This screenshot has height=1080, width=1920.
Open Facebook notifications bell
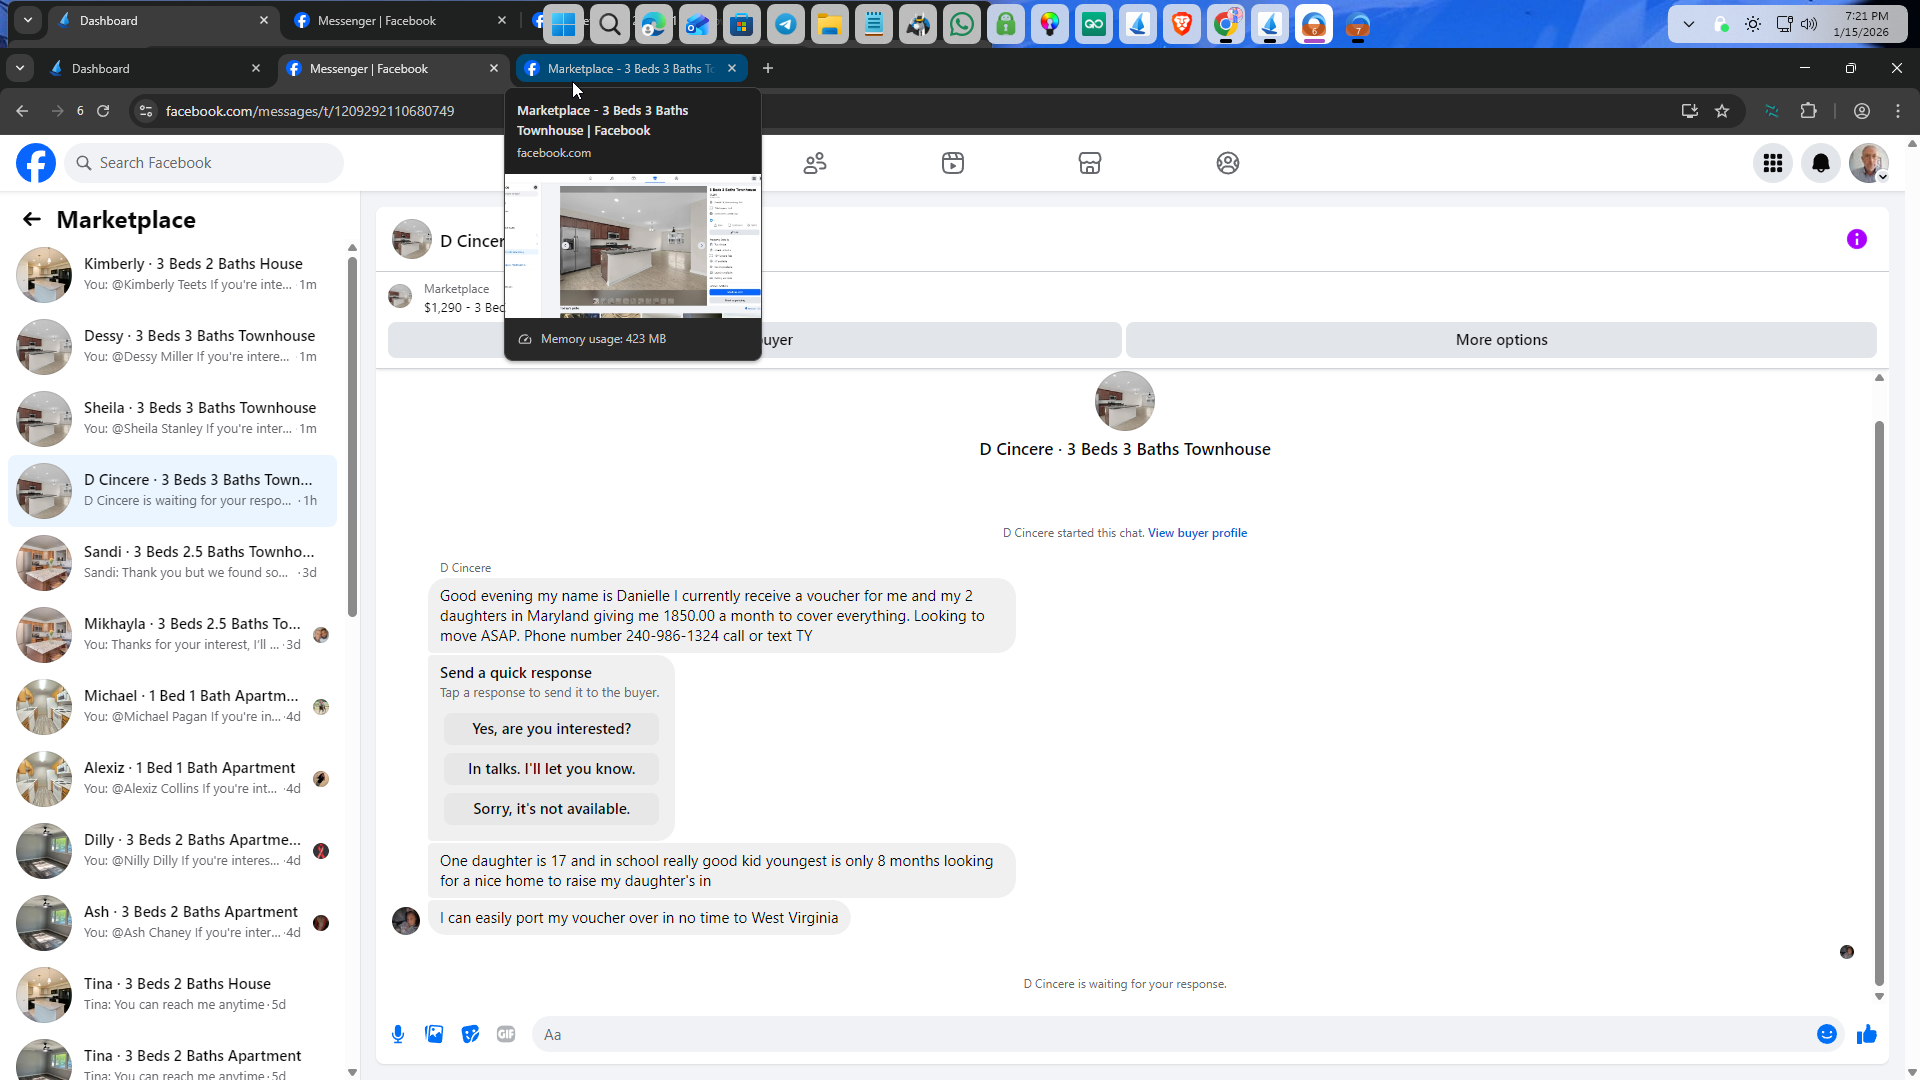(x=1821, y=163)
